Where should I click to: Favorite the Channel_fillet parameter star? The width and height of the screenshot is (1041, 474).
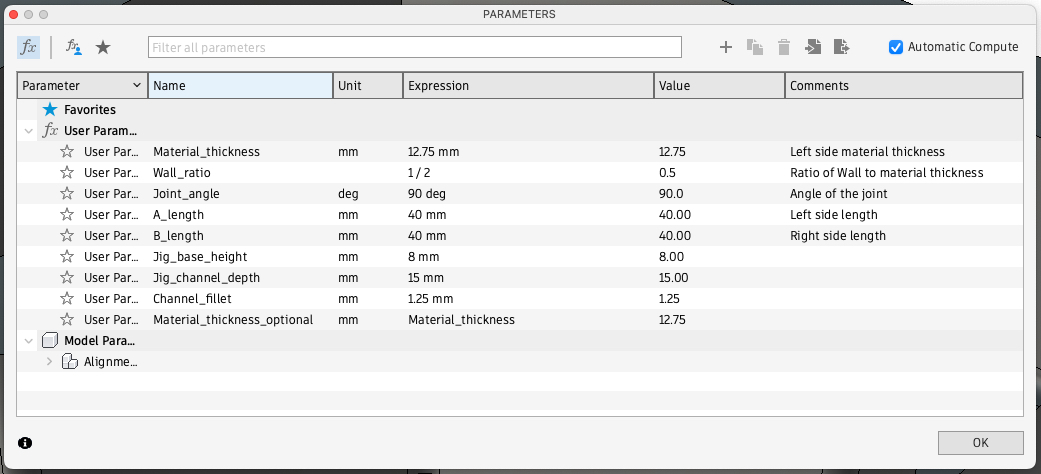(66, 299)
